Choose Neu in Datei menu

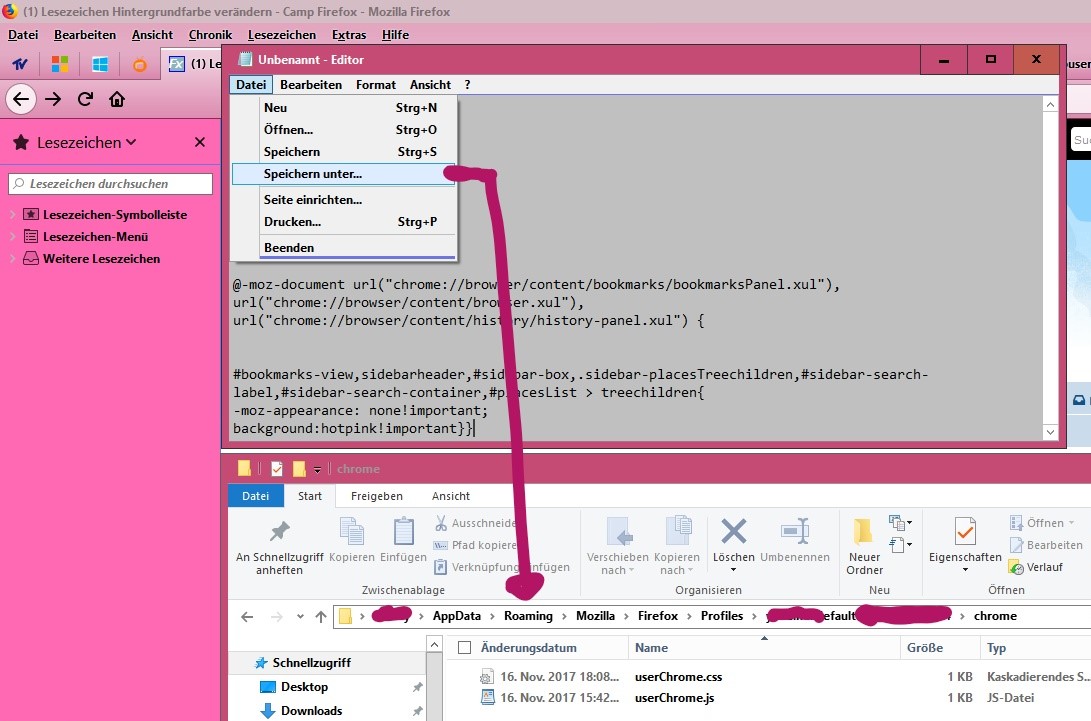344,108
